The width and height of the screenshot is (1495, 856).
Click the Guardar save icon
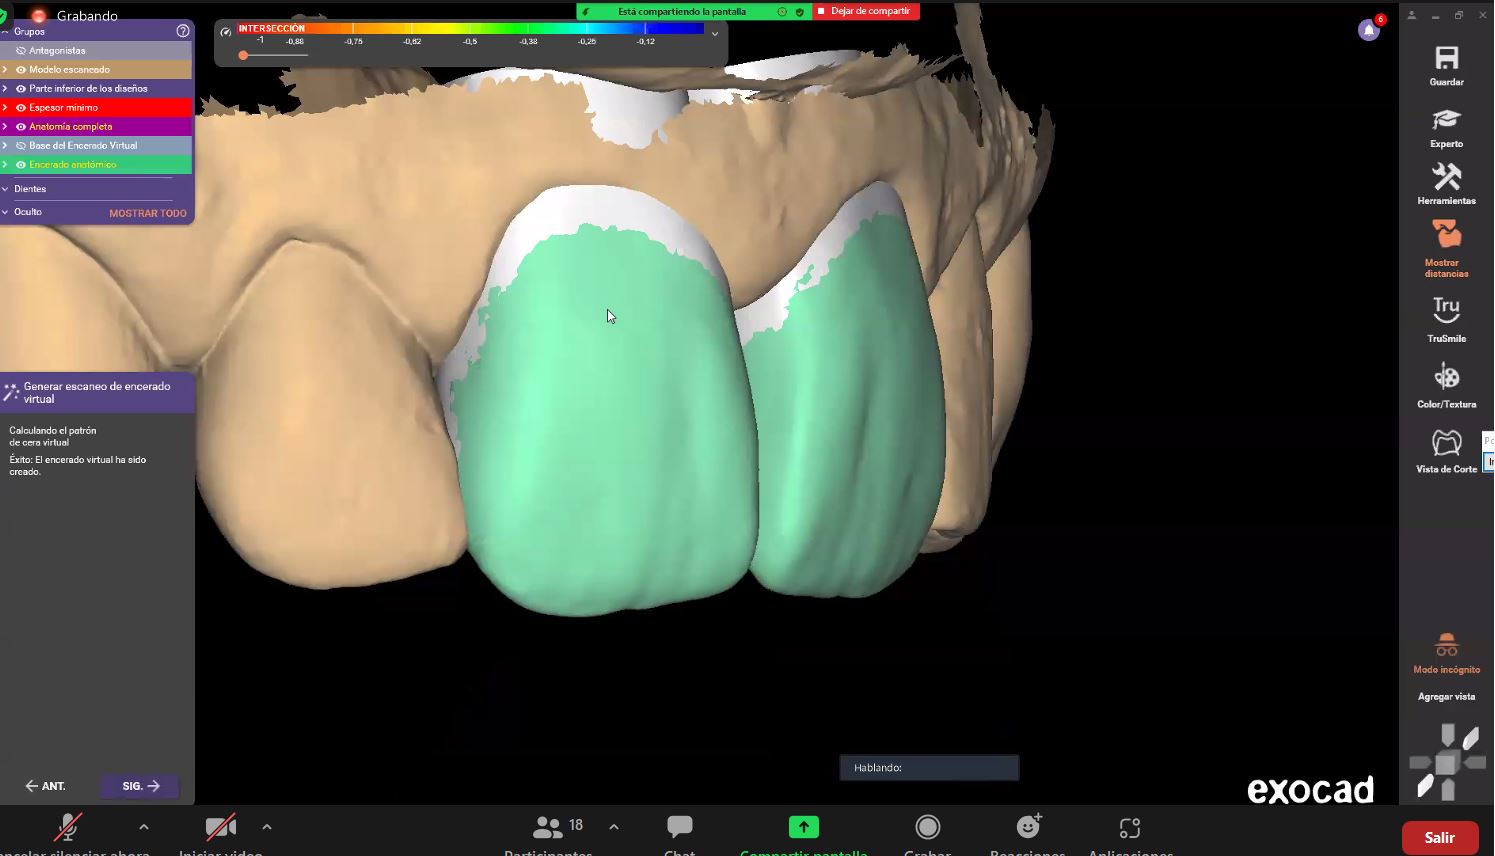point(1446,58)
